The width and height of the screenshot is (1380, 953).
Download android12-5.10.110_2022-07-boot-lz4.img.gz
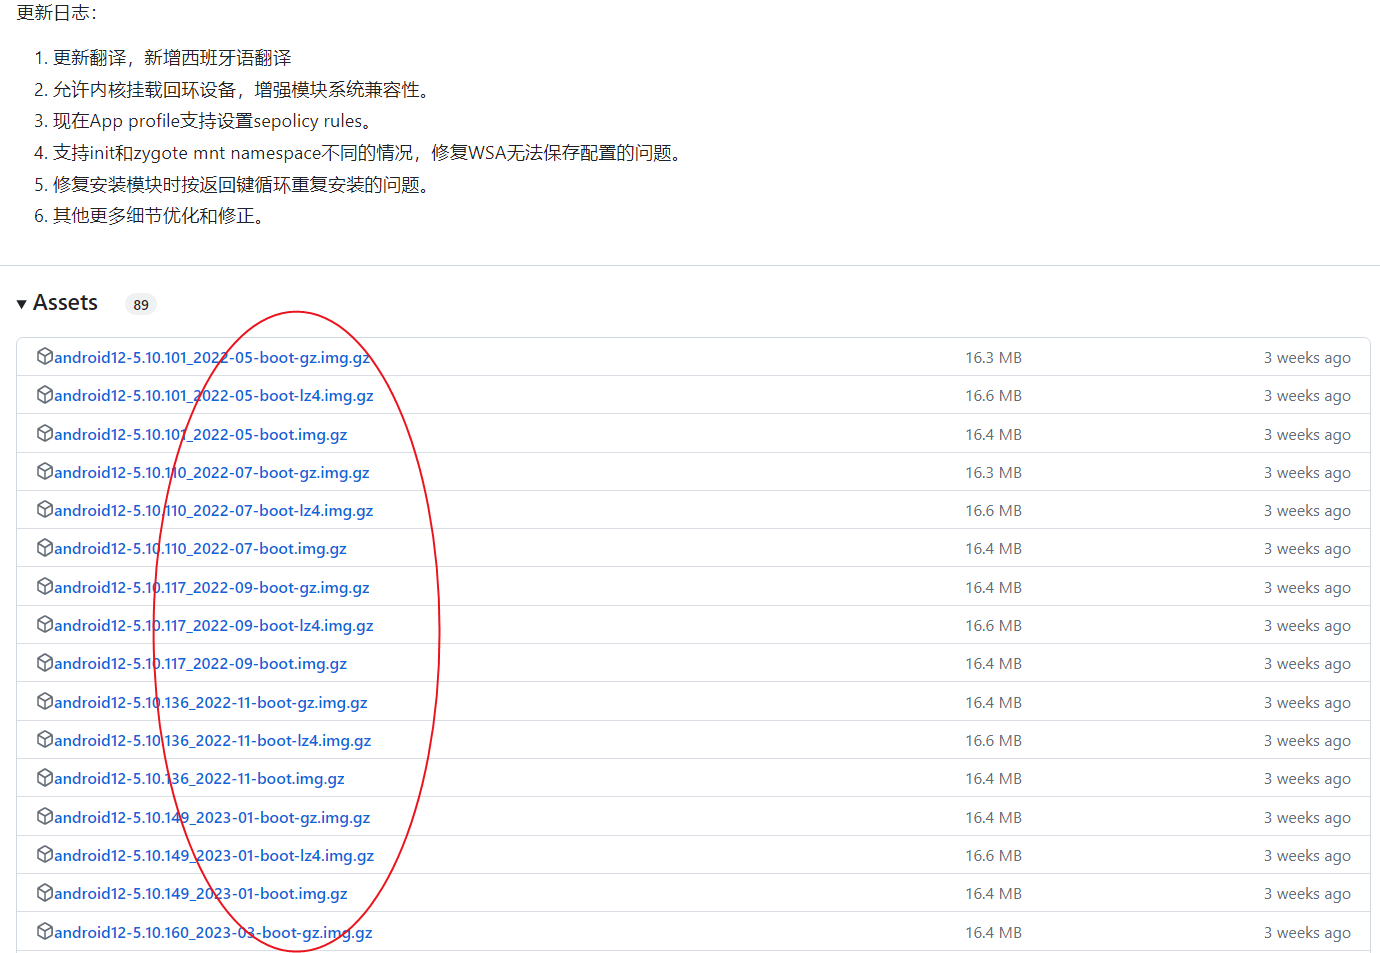click(x=213, y=511)
